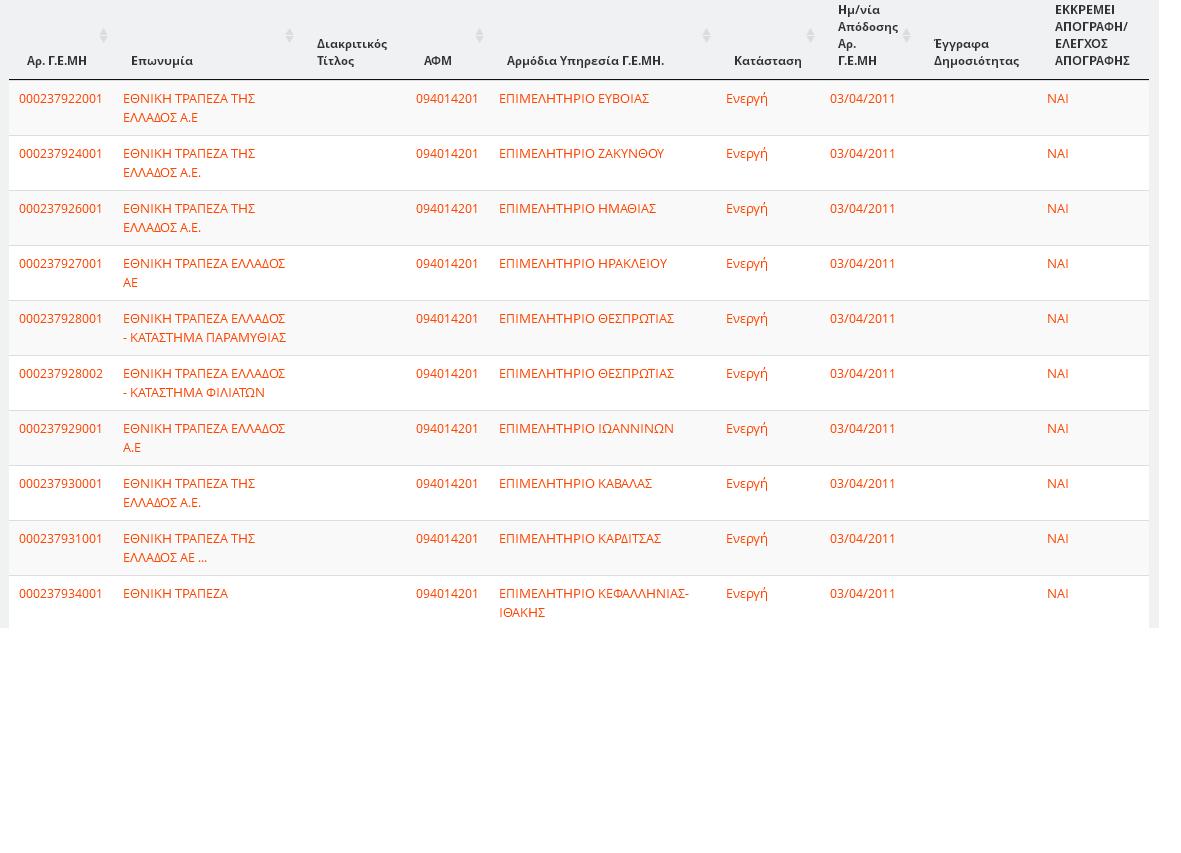
Task: Sort by Αρμόδια Υπηρεσία Γ.Ε.ΜΗ. arrows
Action: point(706,35)
